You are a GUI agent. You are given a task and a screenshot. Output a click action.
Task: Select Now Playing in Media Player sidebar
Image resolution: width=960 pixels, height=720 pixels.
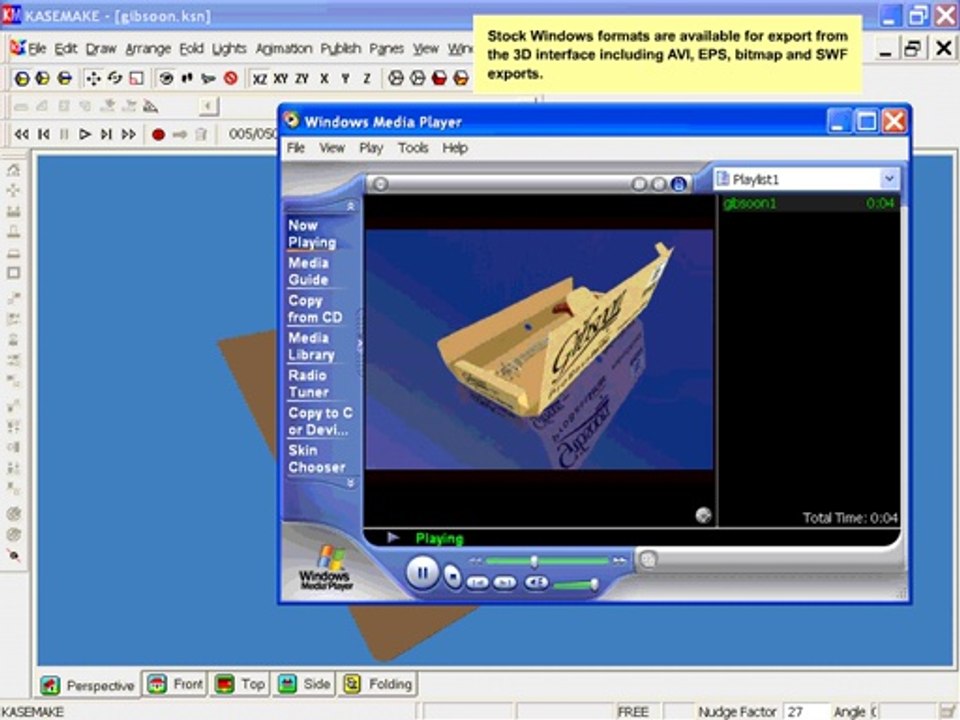coord(312,234)
